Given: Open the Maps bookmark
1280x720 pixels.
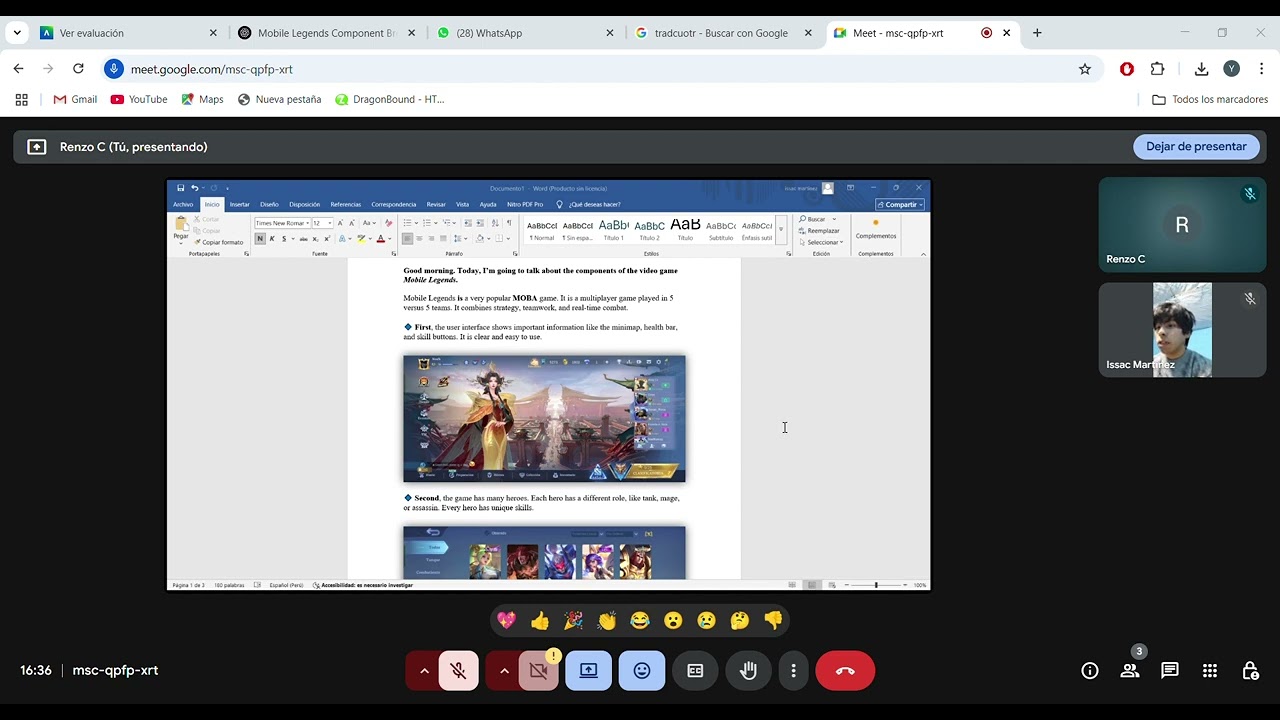Looking at the screenshot, I should tap(202, 99).
